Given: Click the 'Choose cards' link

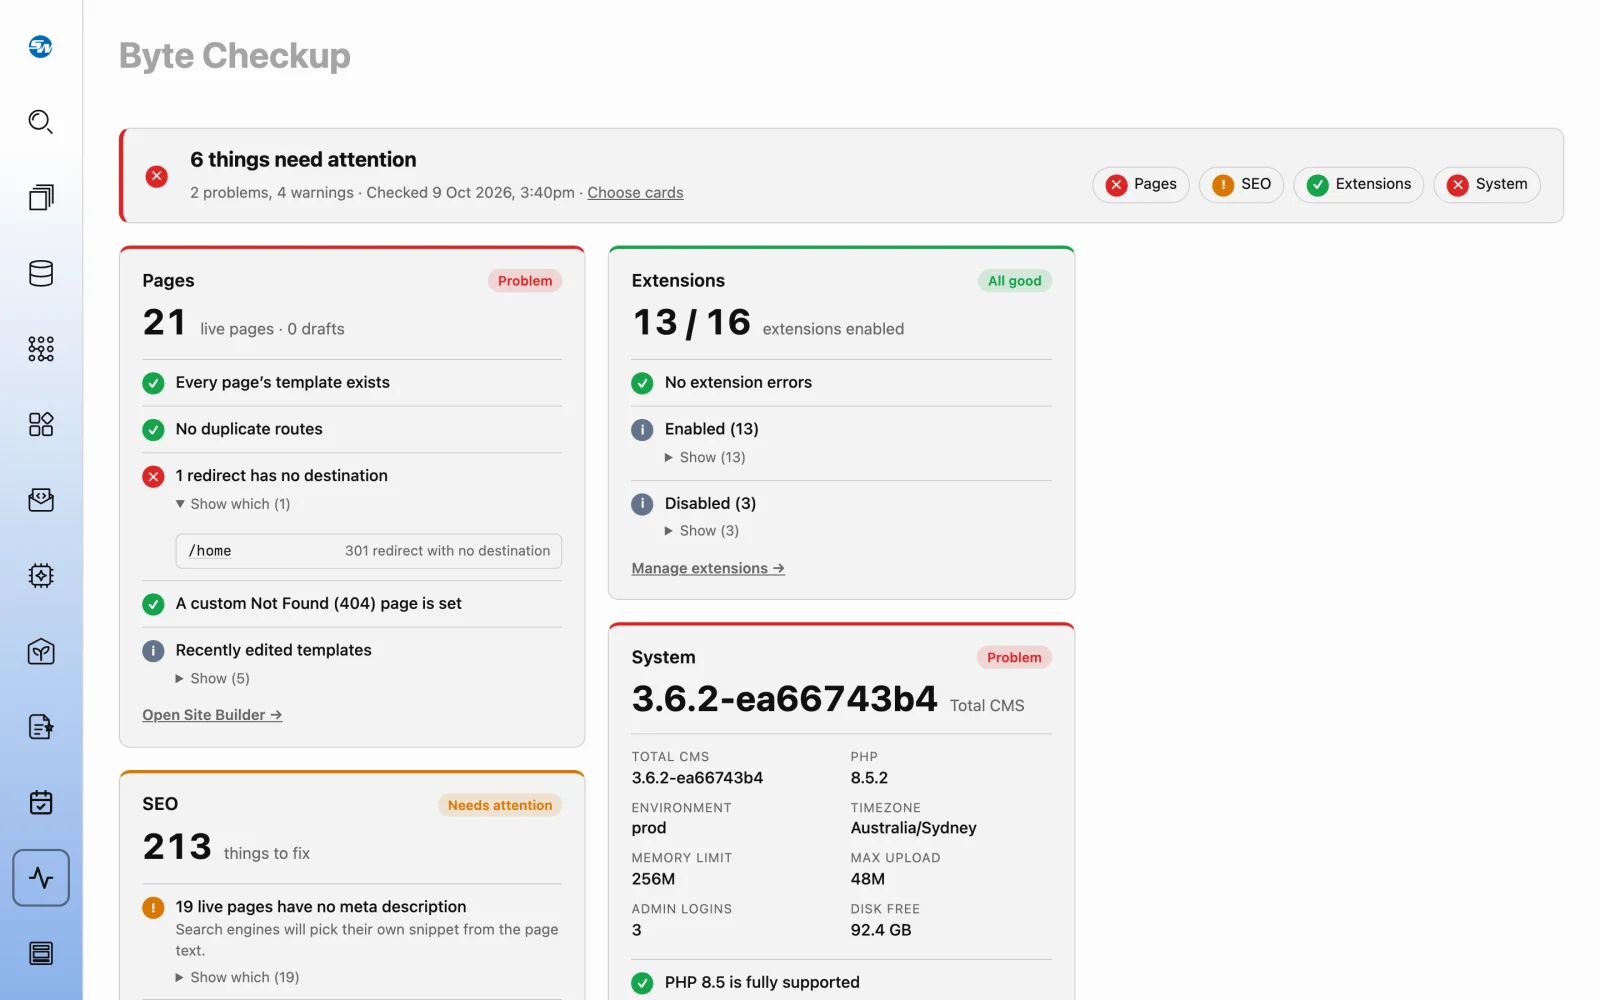Looking at the screenshot, I should tap(635, 193).
